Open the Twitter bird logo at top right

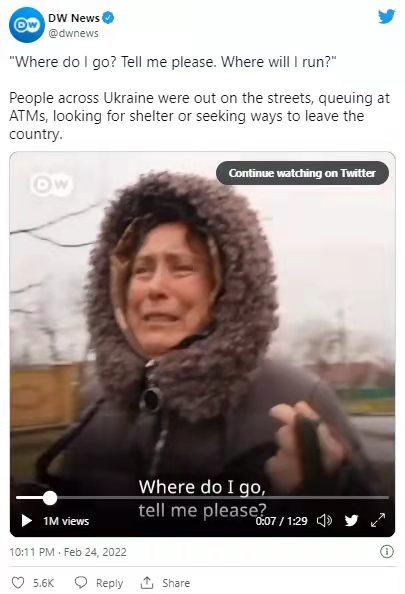click(386, 17)
